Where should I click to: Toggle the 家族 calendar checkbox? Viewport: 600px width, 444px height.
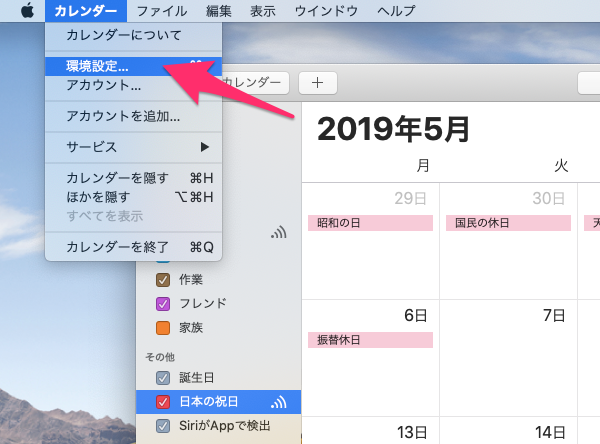click(163, 328)
